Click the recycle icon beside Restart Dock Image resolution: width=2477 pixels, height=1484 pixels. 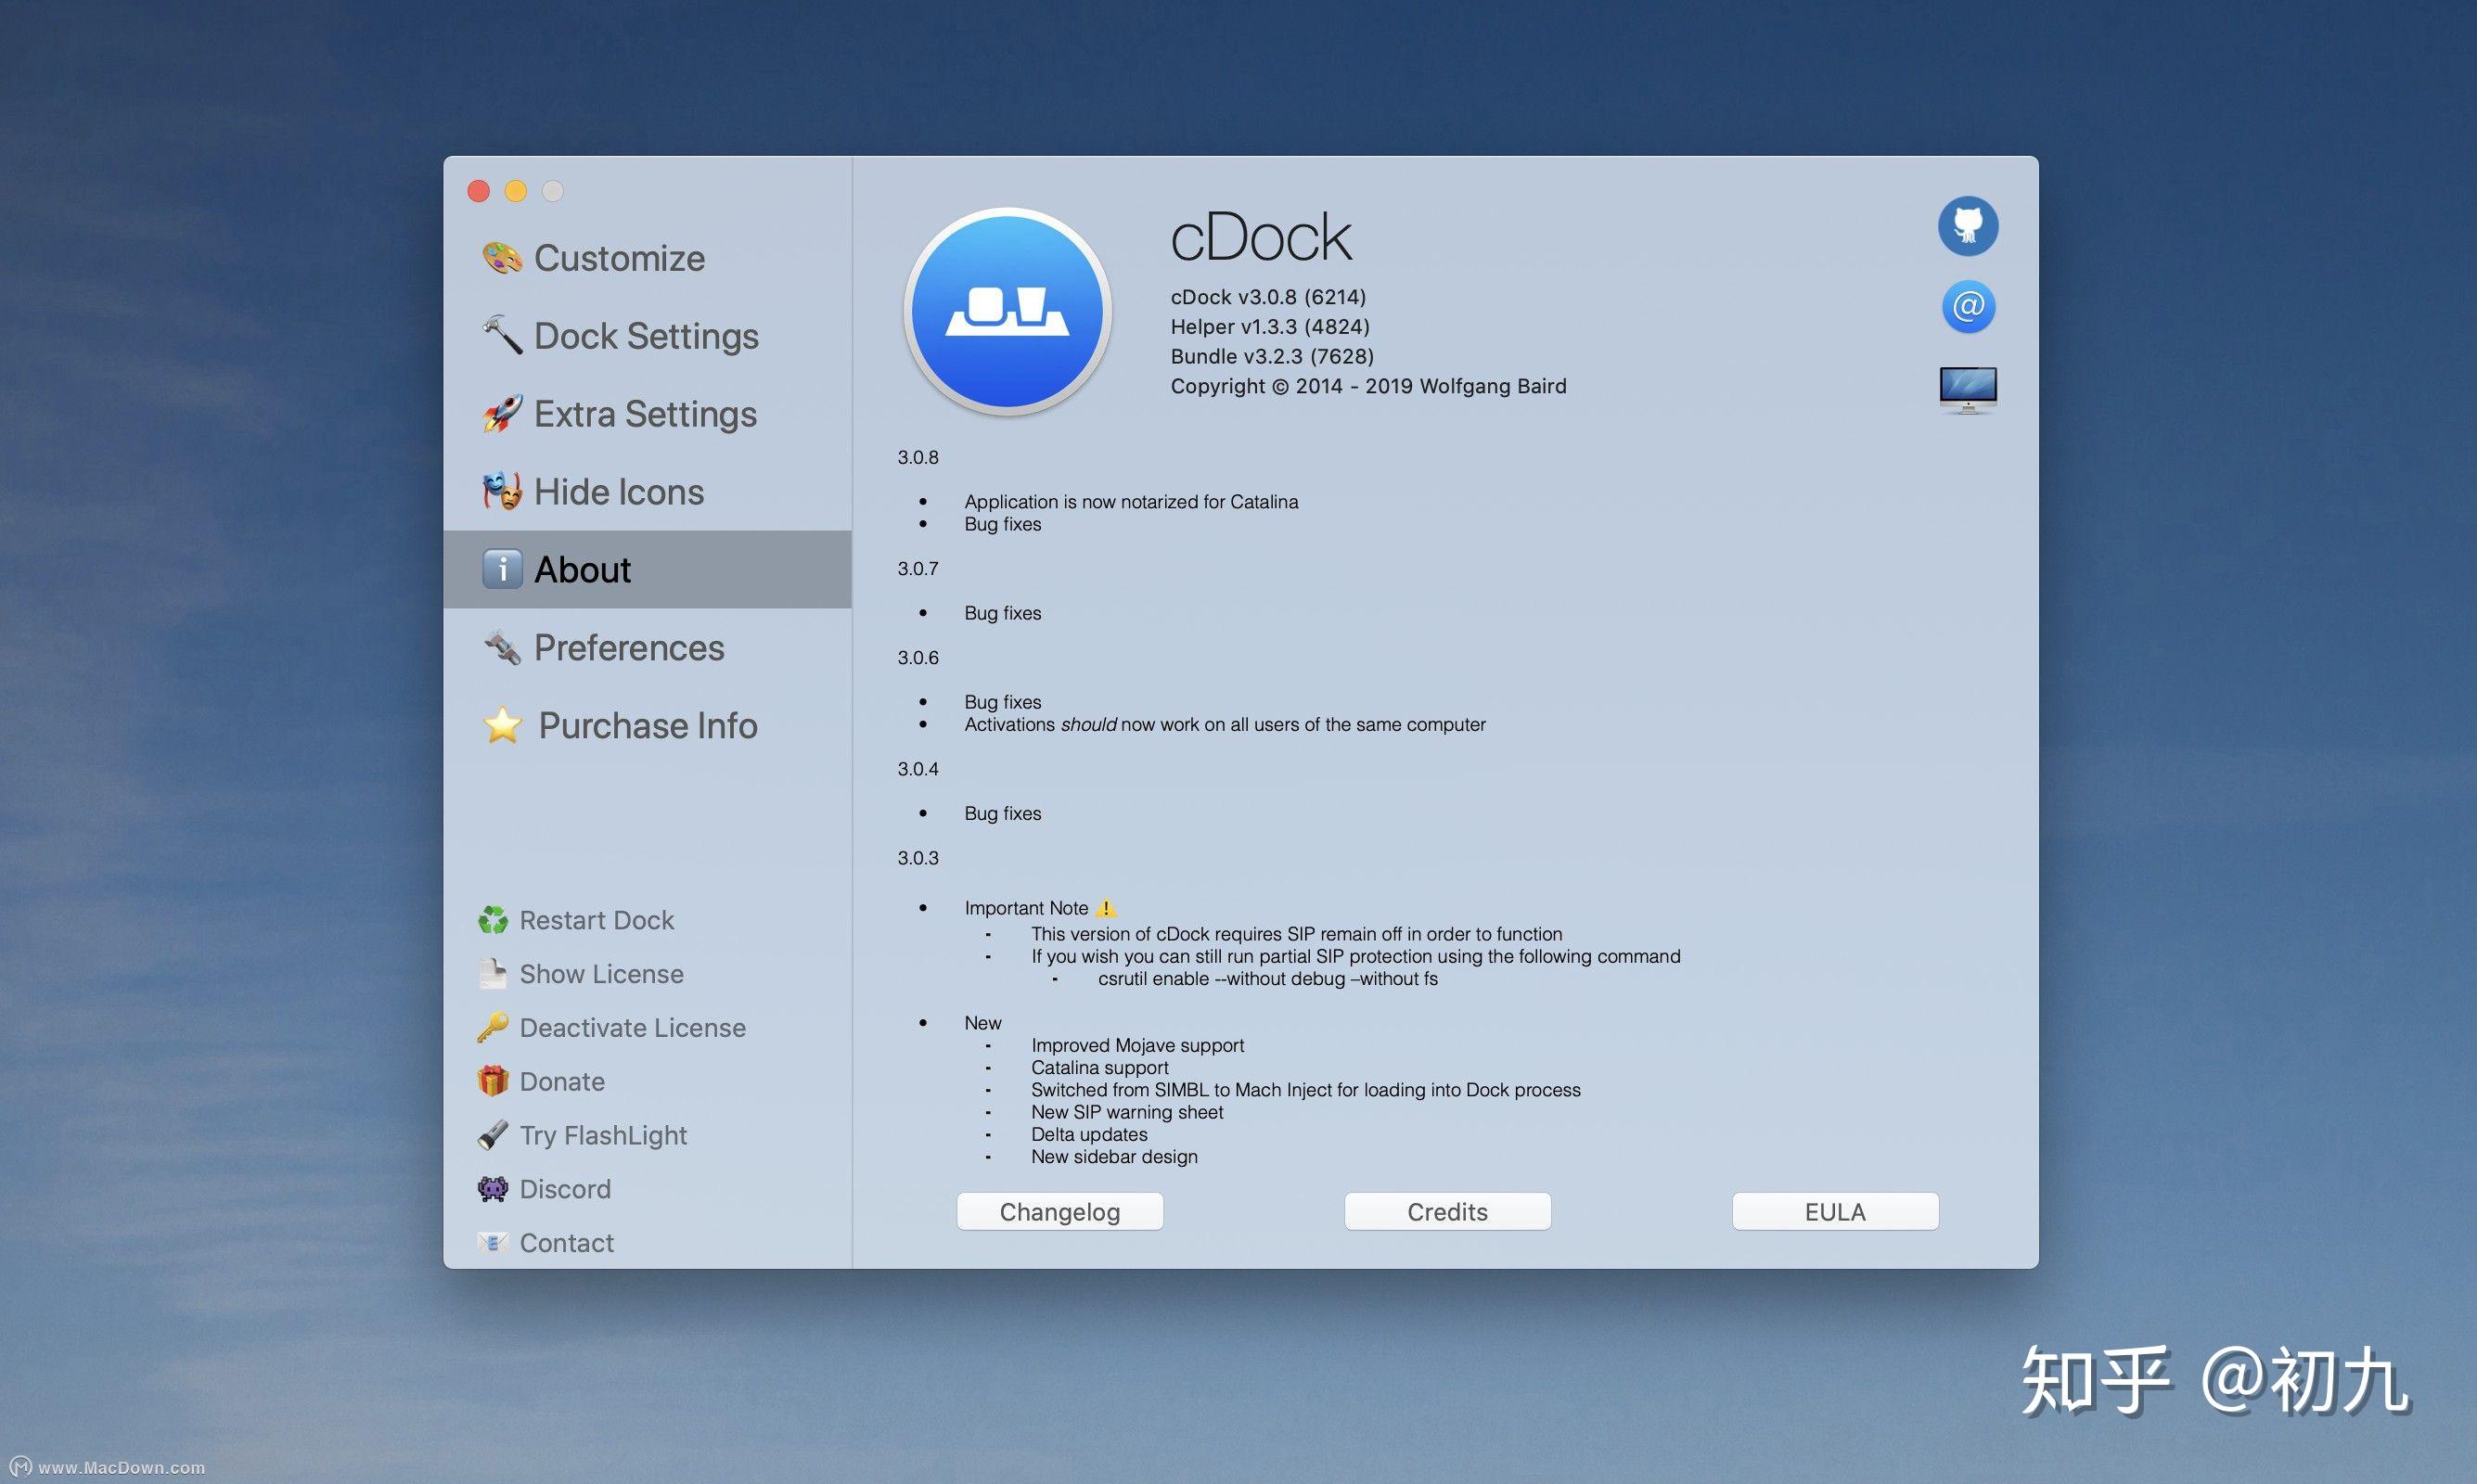pyautogui.click(x=492, y=920)
